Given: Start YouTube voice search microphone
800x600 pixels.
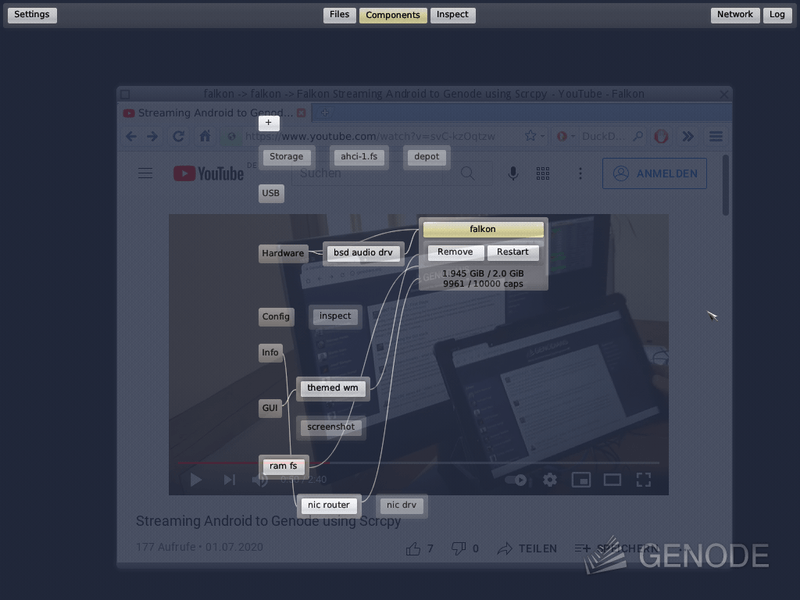Looking at the screenshot, I should pos(513,173).
